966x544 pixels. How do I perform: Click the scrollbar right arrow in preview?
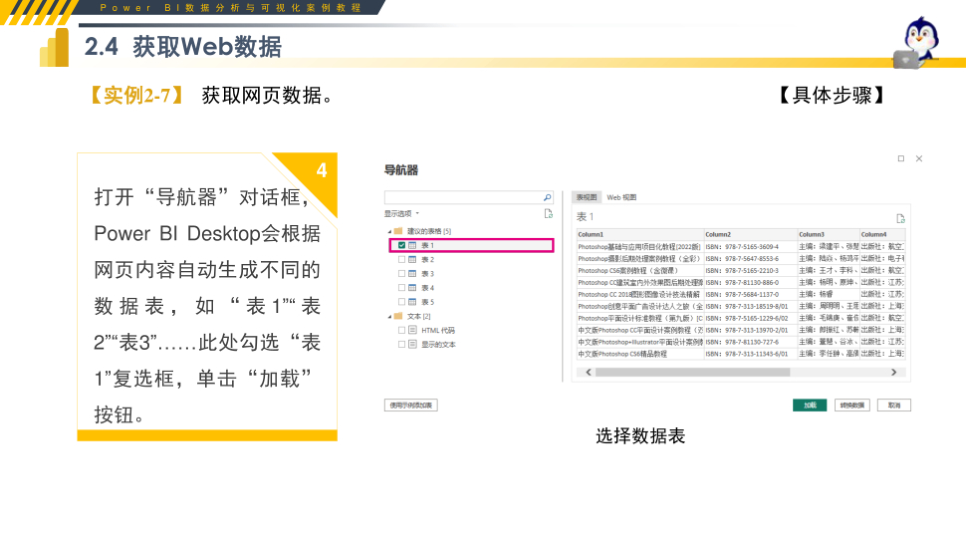tap(894, 372)
